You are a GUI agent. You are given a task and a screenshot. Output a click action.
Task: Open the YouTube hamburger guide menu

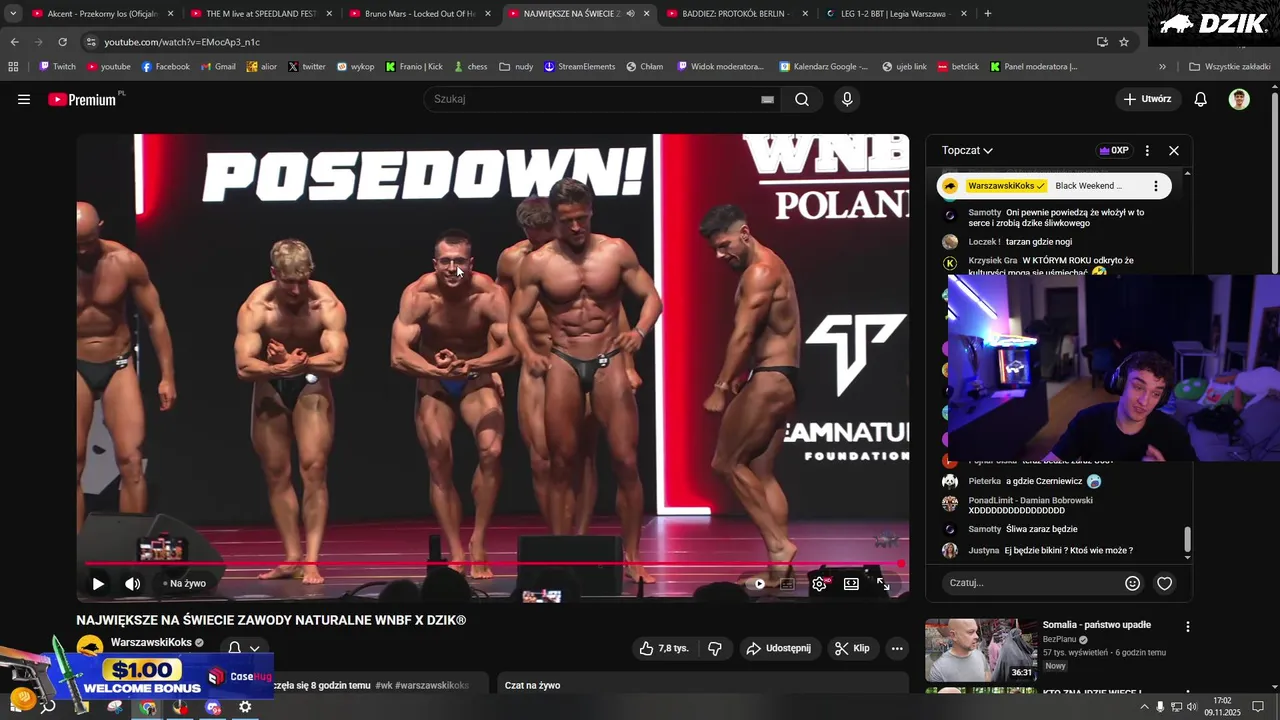click(24, 99)
